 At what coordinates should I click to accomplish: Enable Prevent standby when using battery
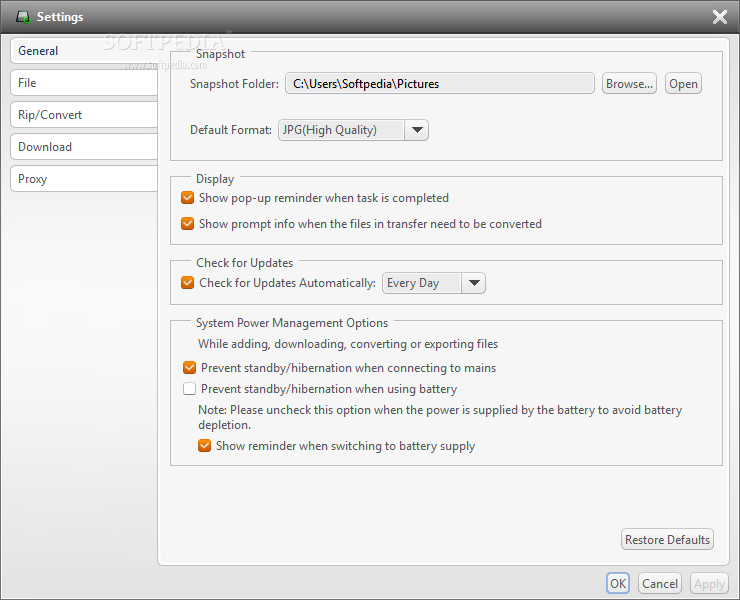pyautogui.click(x=189, y=389)
